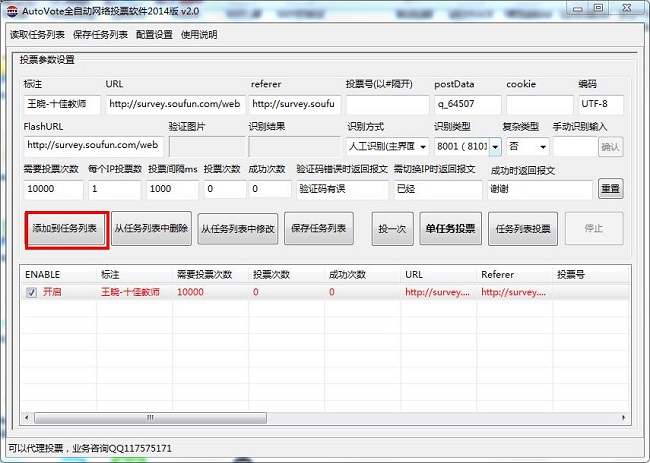Focus the 验证码错误时返回报文 field
The width and height of the screenshot is (650, 463).
coord(342,189)
